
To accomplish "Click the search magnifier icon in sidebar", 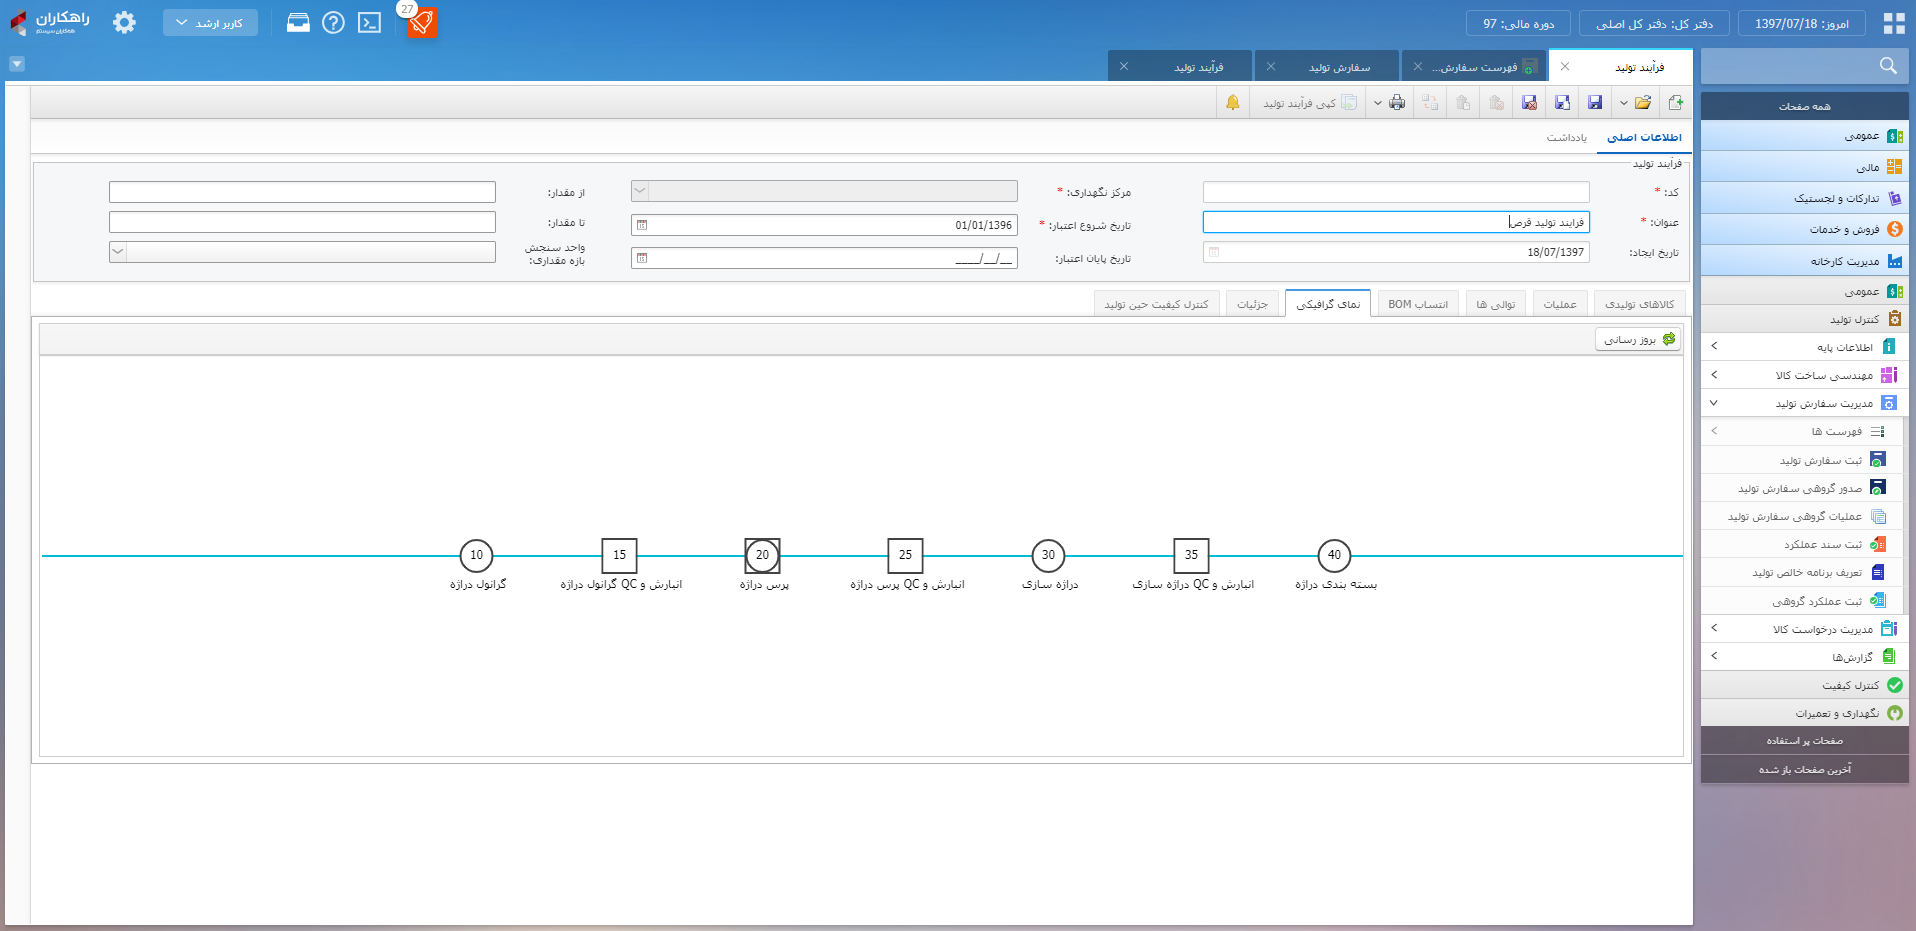I will (x=1888, y=66).
